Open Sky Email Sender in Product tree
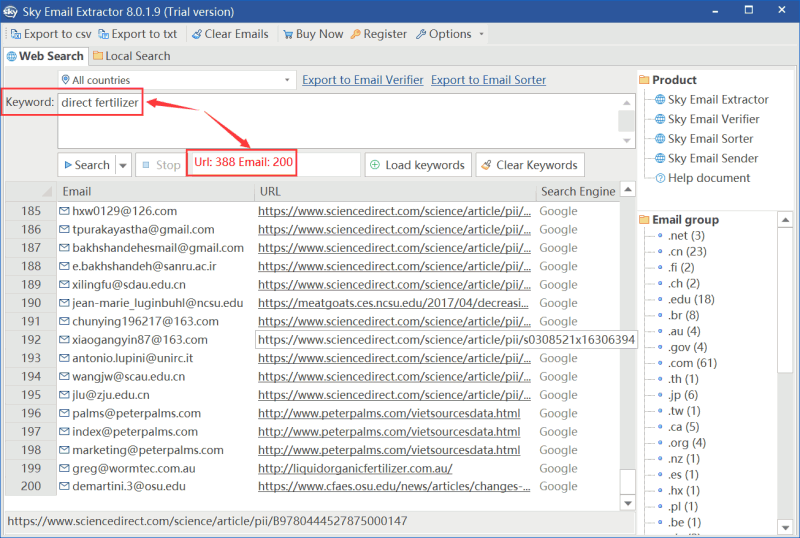 [x=713, y=158]
